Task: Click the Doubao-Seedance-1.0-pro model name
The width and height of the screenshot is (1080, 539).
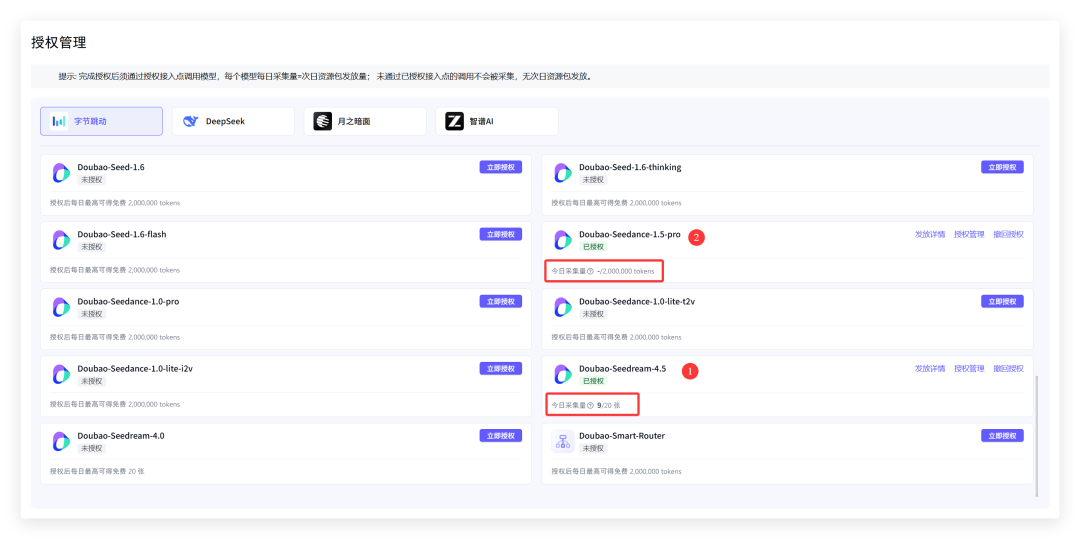Action: tap(128, 302)
